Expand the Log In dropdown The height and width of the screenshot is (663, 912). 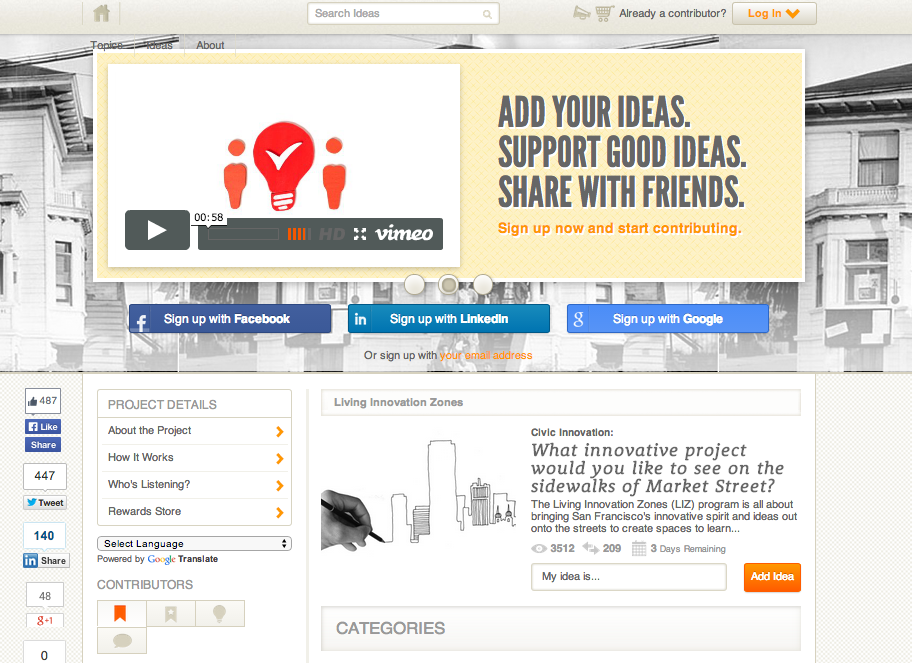(x=774, y=13)
